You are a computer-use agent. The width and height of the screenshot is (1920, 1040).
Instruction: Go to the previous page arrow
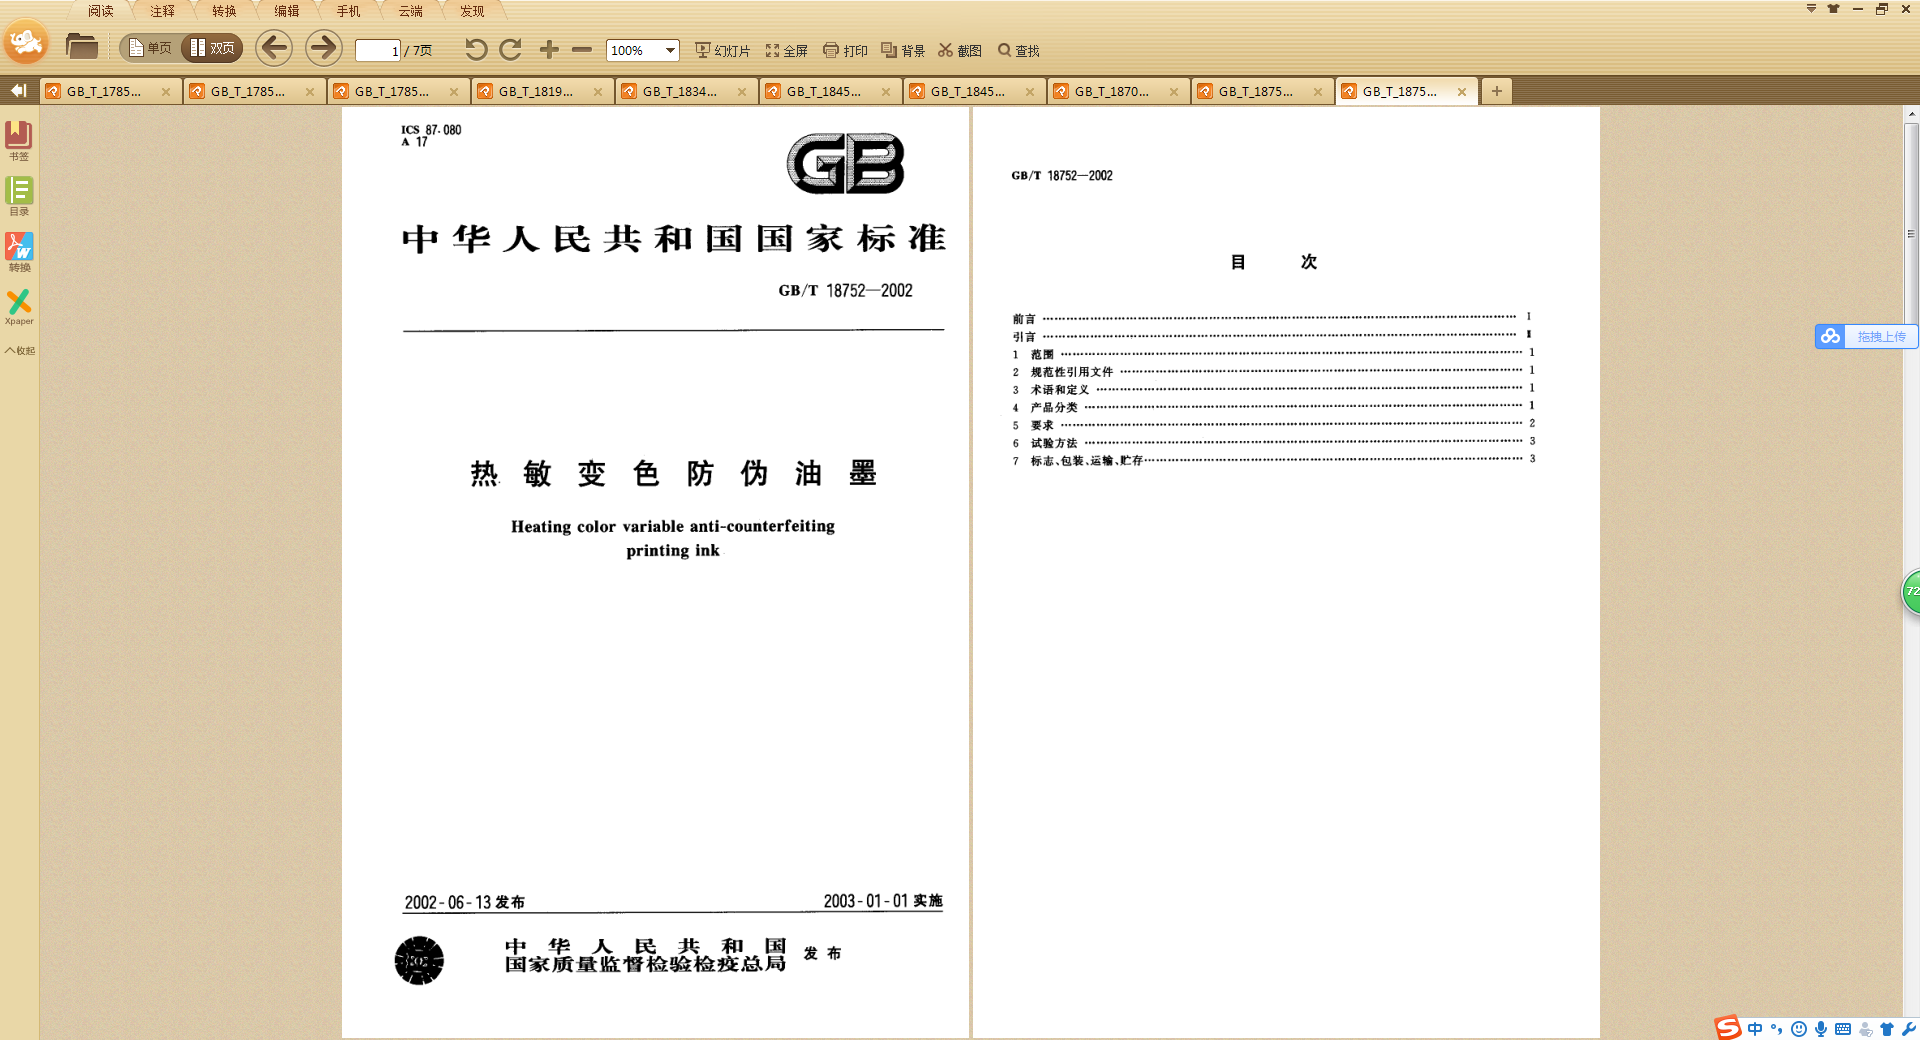point(274,48)
